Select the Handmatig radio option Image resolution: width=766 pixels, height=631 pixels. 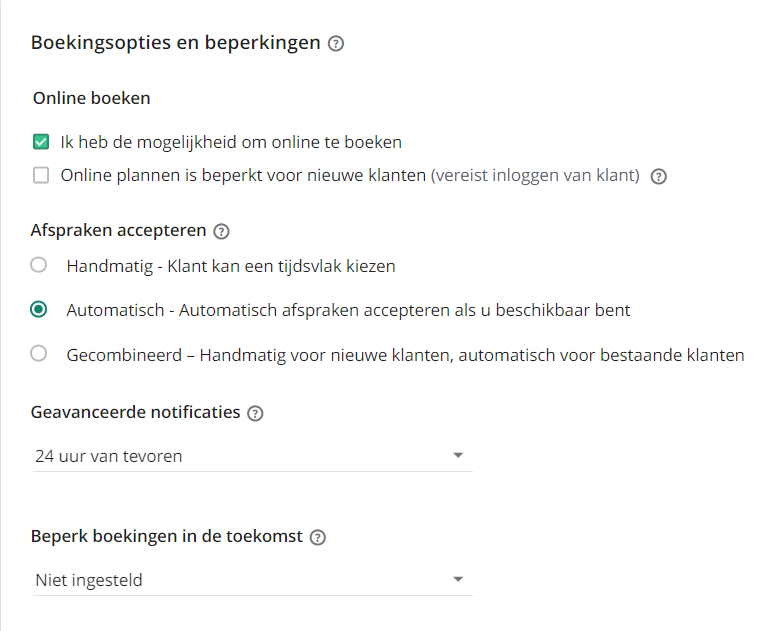point(39,265)
